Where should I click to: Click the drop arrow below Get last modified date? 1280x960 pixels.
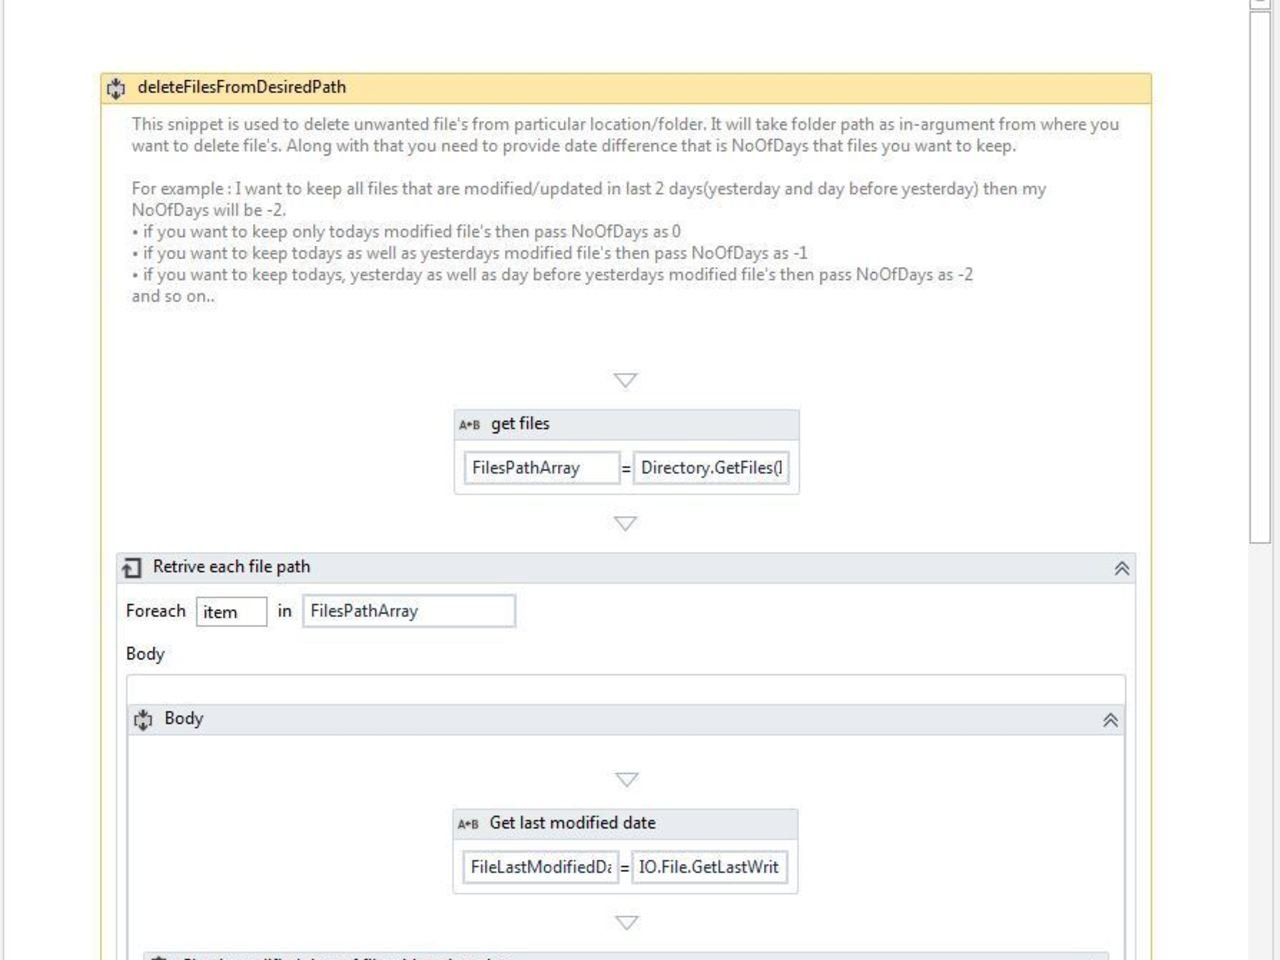point(626,922)
